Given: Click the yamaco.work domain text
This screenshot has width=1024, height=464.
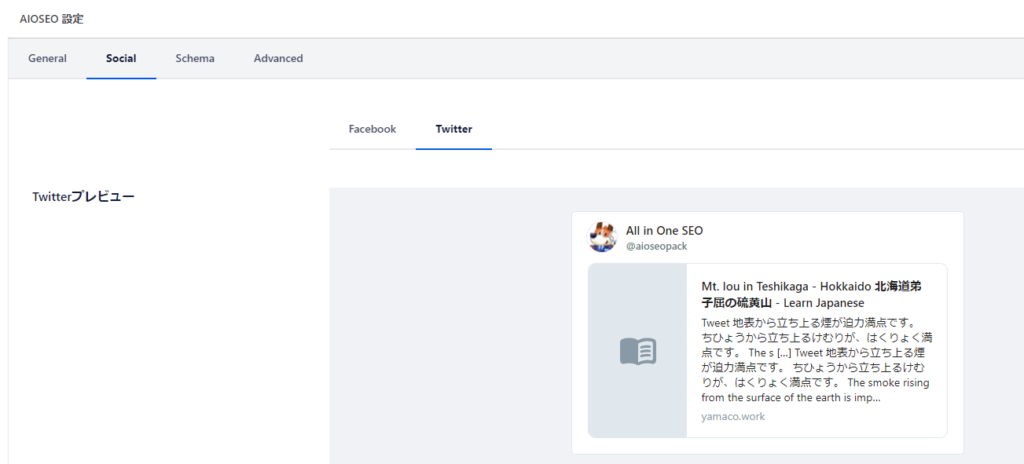Looking at the screenshot, I should (x=733, y=416).
